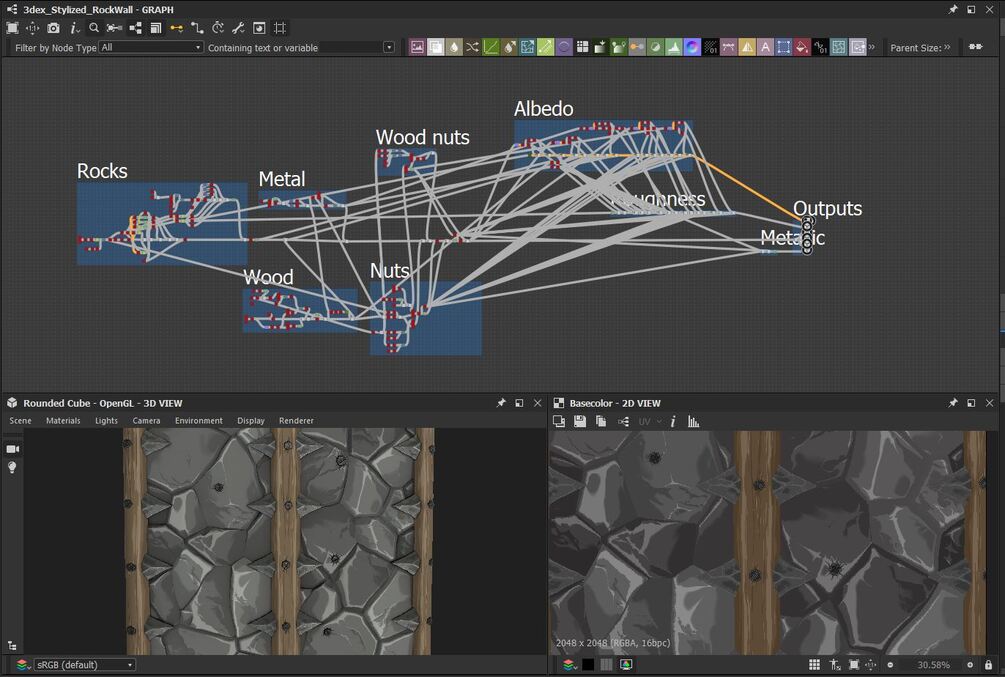Take a graph snapshot with camera icon
This screenshot has width=1005, height=677.
(53, 28)
